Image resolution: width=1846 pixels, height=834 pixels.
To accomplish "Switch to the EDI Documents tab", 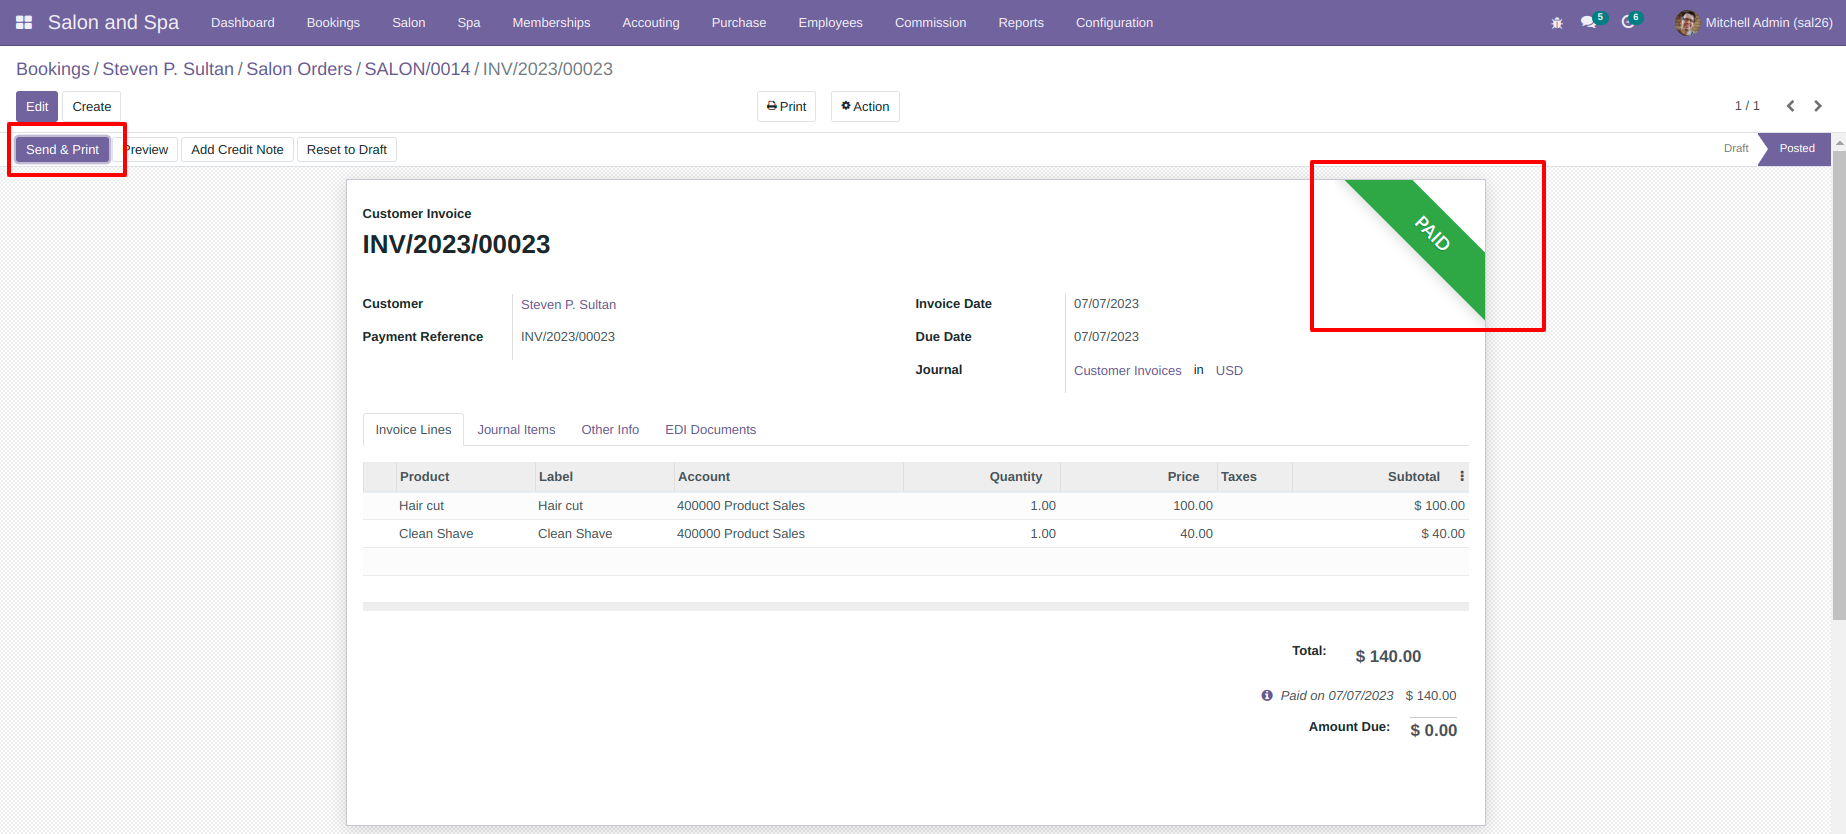I will 711,429.
